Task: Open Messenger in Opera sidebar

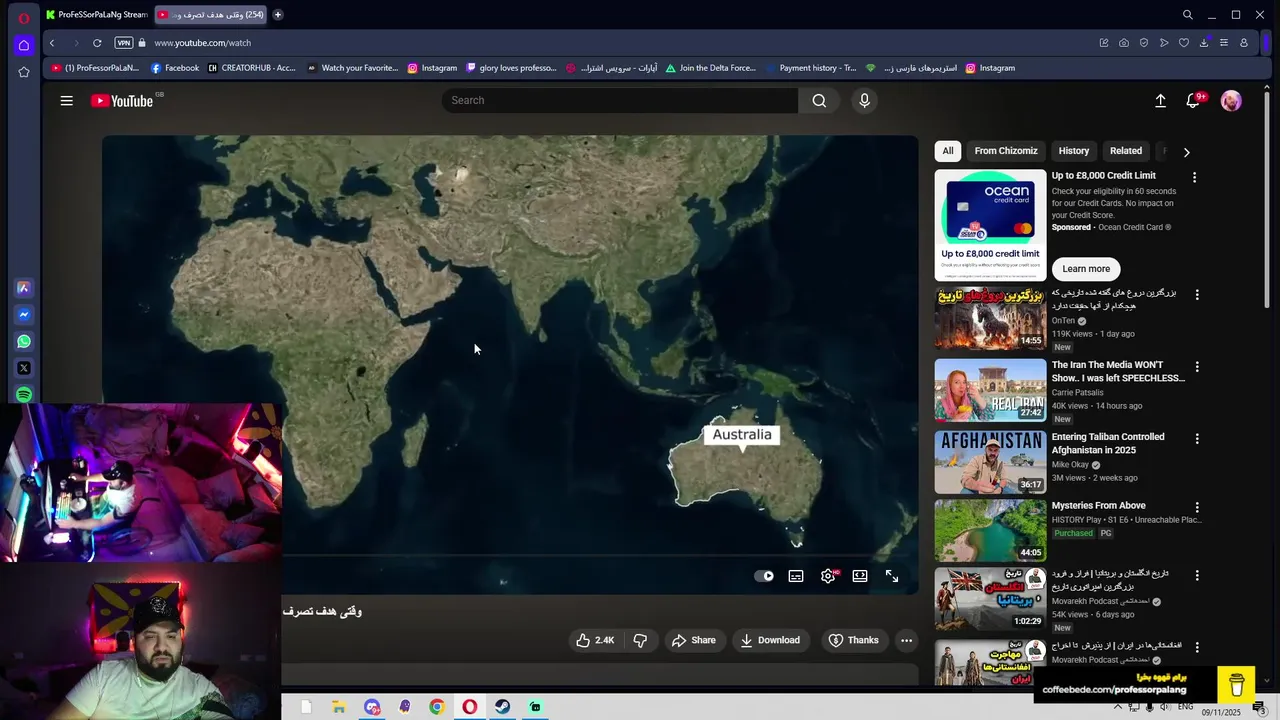Action: 24,315
